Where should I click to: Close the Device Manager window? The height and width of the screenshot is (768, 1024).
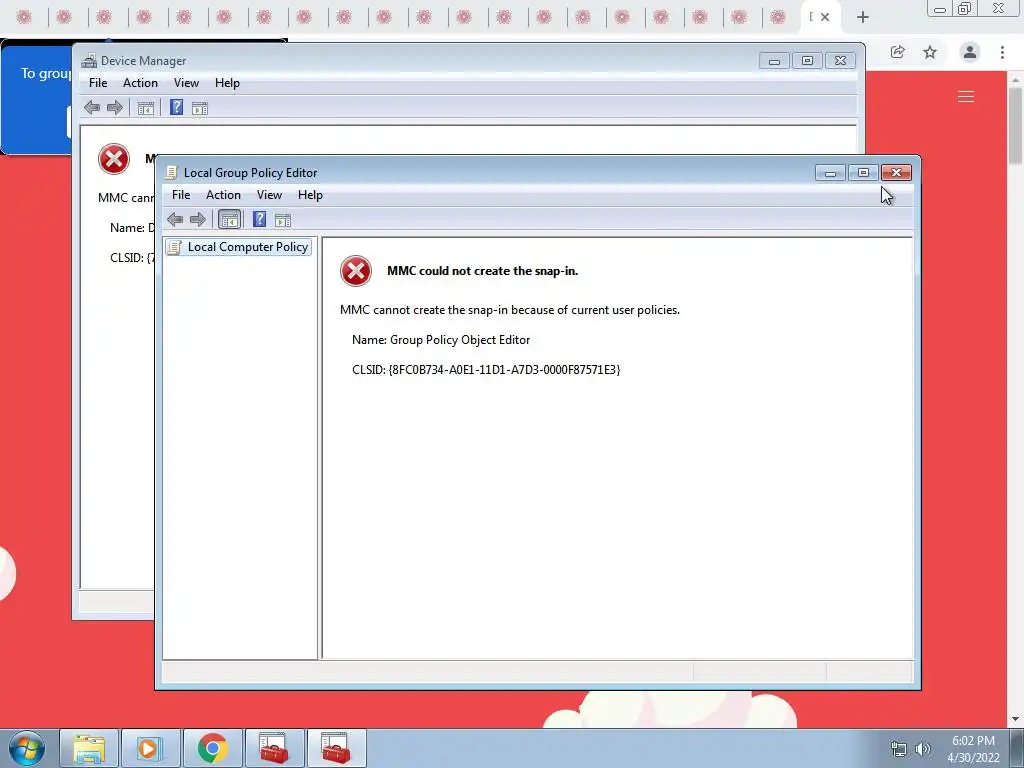pyautogui.click(x=840, y=61)
